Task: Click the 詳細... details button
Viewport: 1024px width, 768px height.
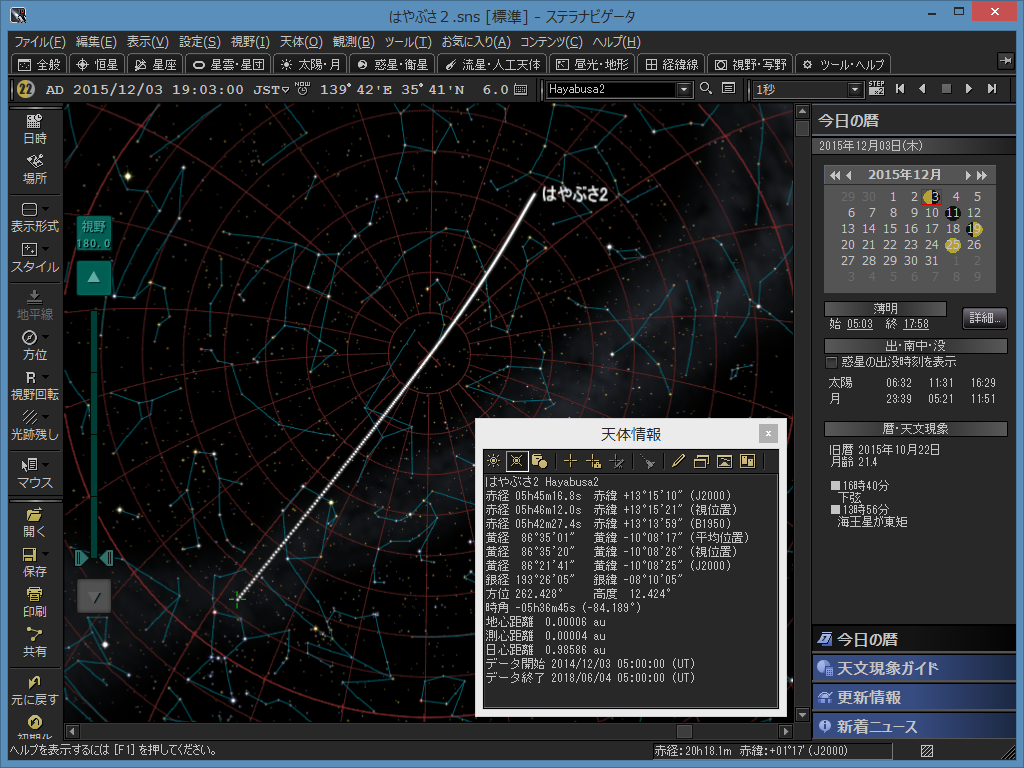Action: (x=984, y=318)
